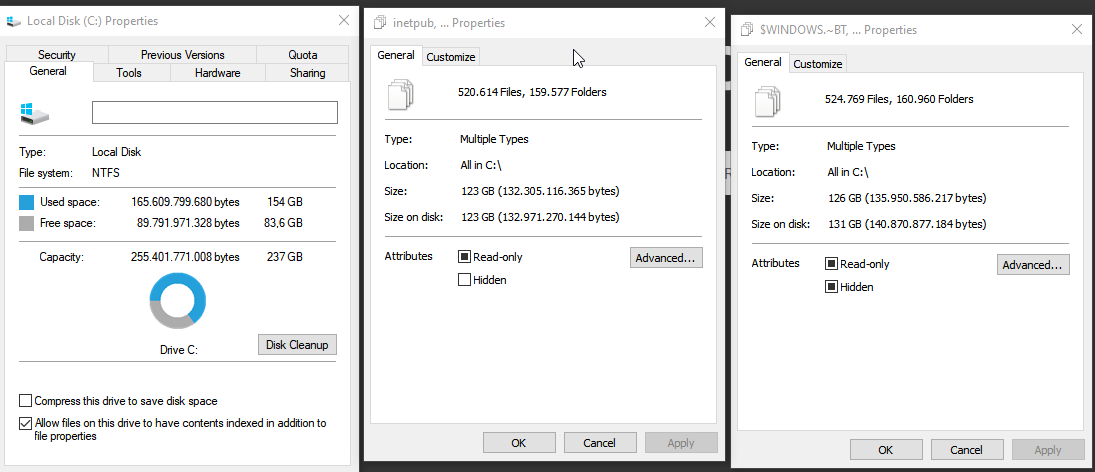Click the $WINDOWS.~BT Properties title bar icon

click(746, 30)
